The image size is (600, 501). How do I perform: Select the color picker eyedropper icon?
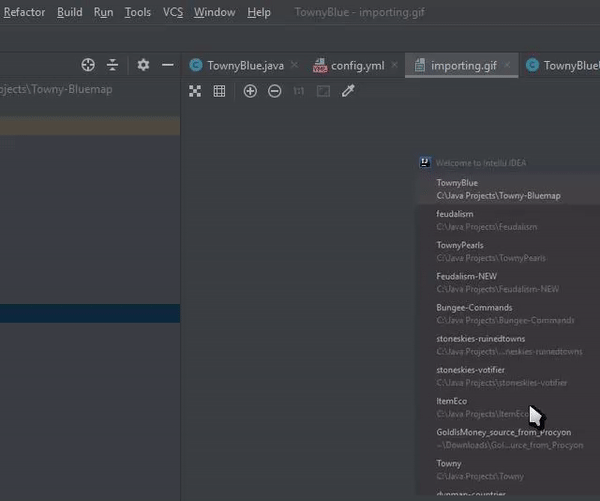coord(348,91)
